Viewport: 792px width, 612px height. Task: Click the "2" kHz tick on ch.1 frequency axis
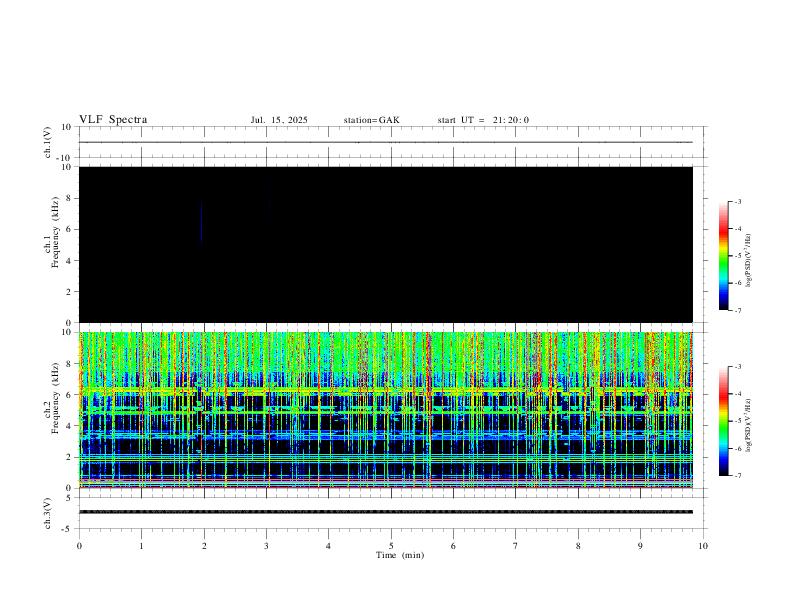click(x=69, y=292)
